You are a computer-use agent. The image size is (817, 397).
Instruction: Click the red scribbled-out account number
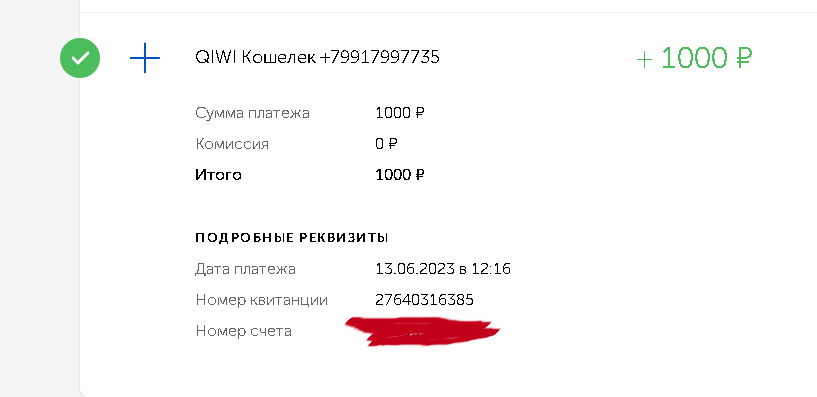click(422, 331)
